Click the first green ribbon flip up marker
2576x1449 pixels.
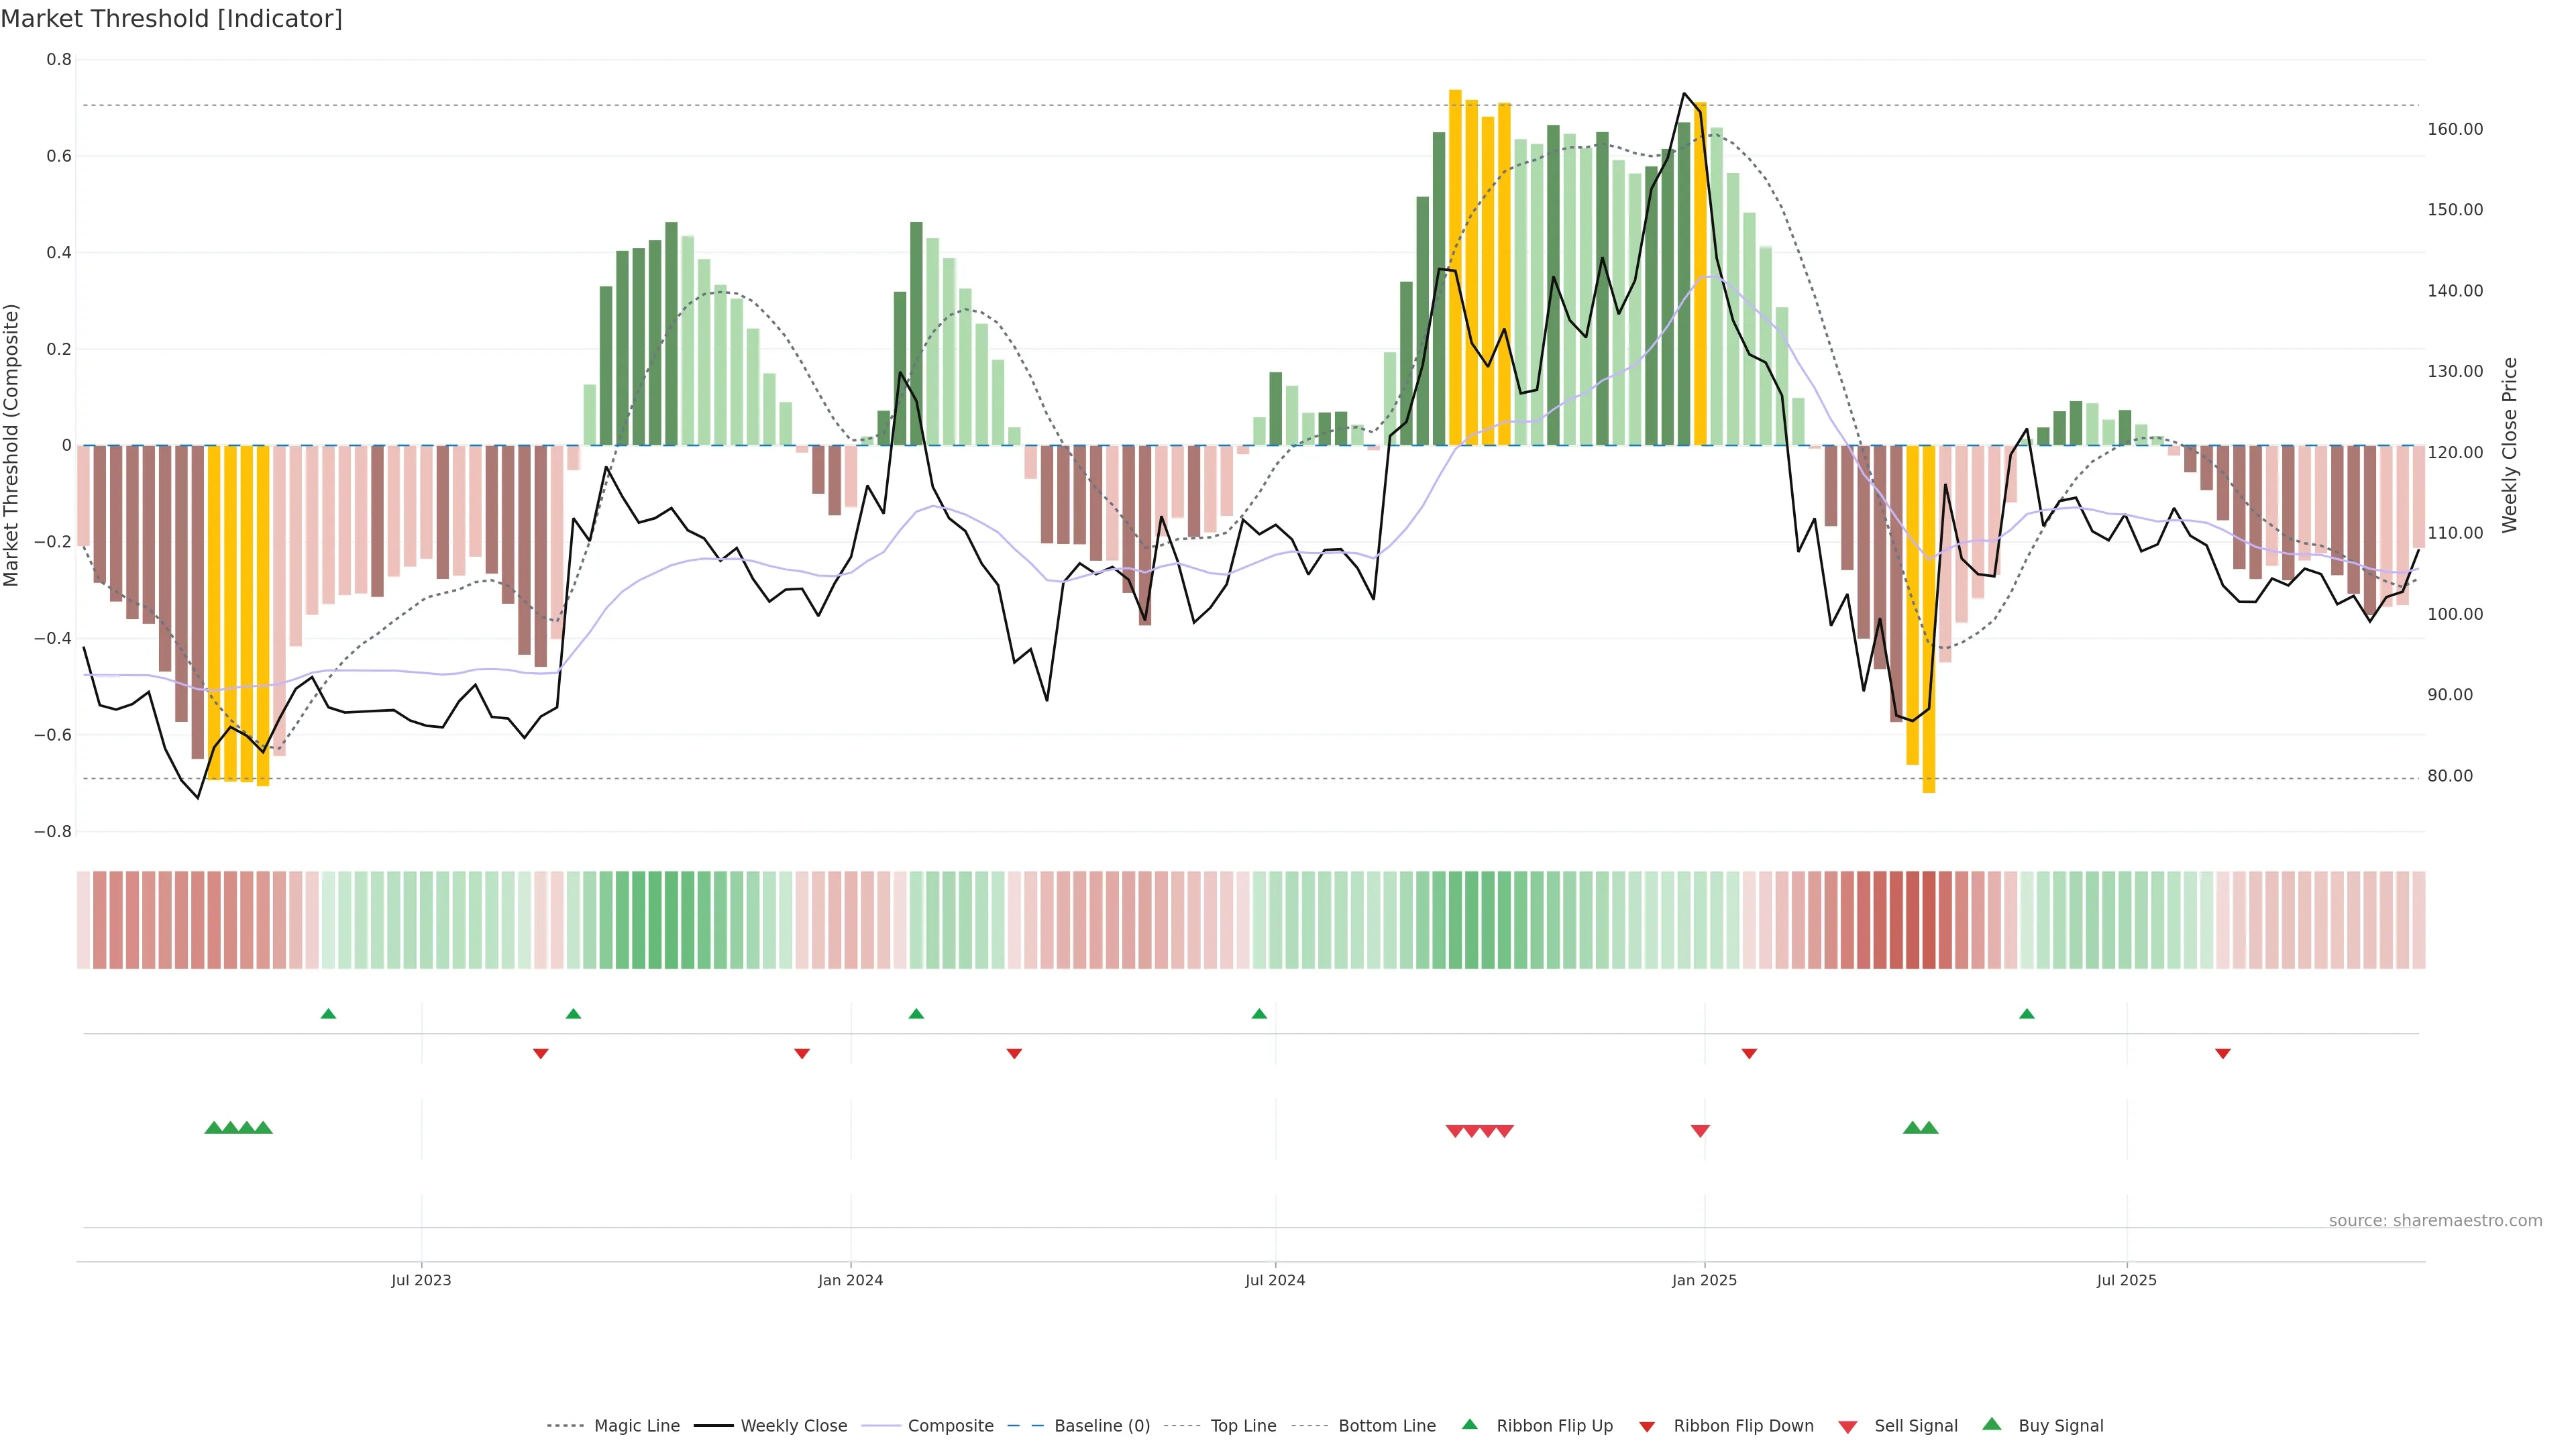click(328, 1014)
